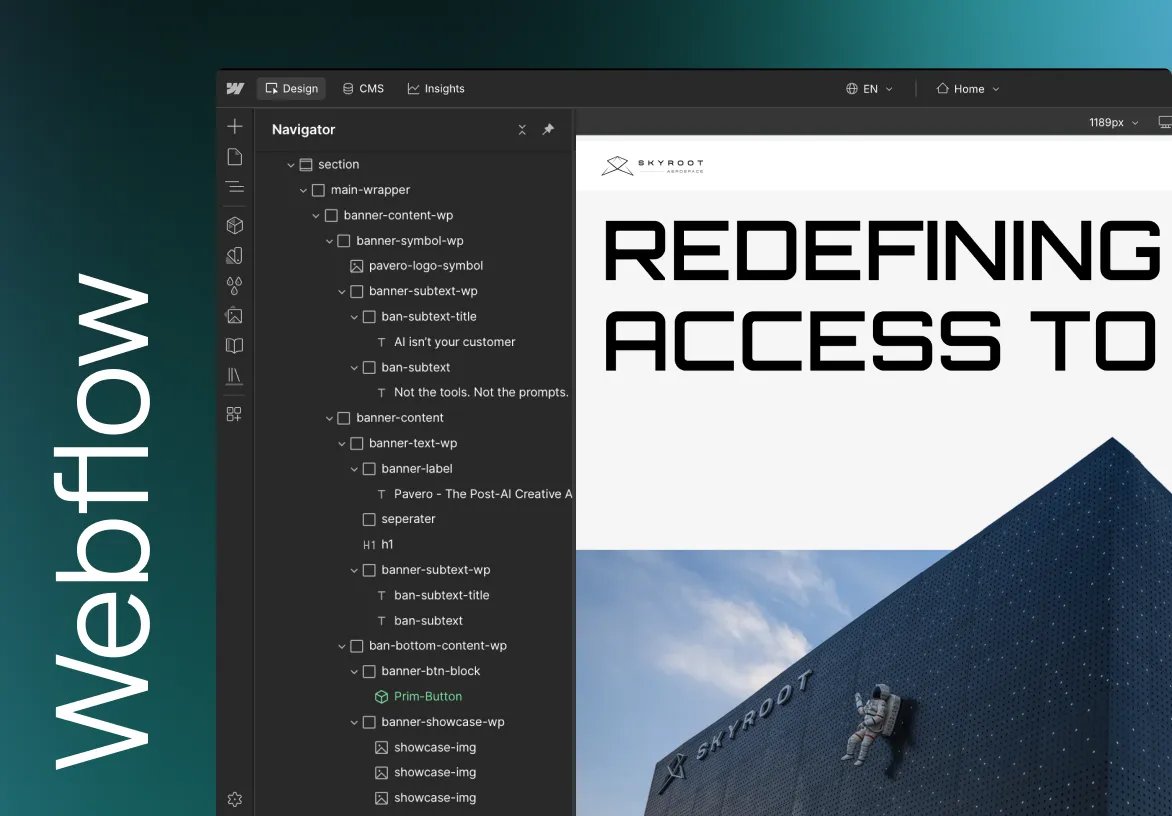This screenshot has width=1172, height=816.
Task: Pin the Navigator panel
Action: pyautogui.click(x=548, y=129)
